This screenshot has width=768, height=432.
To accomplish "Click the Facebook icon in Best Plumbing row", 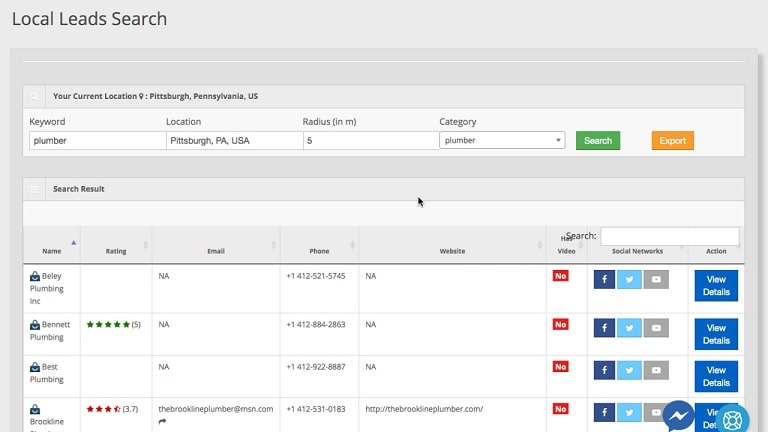I will (x=603, y=371).
